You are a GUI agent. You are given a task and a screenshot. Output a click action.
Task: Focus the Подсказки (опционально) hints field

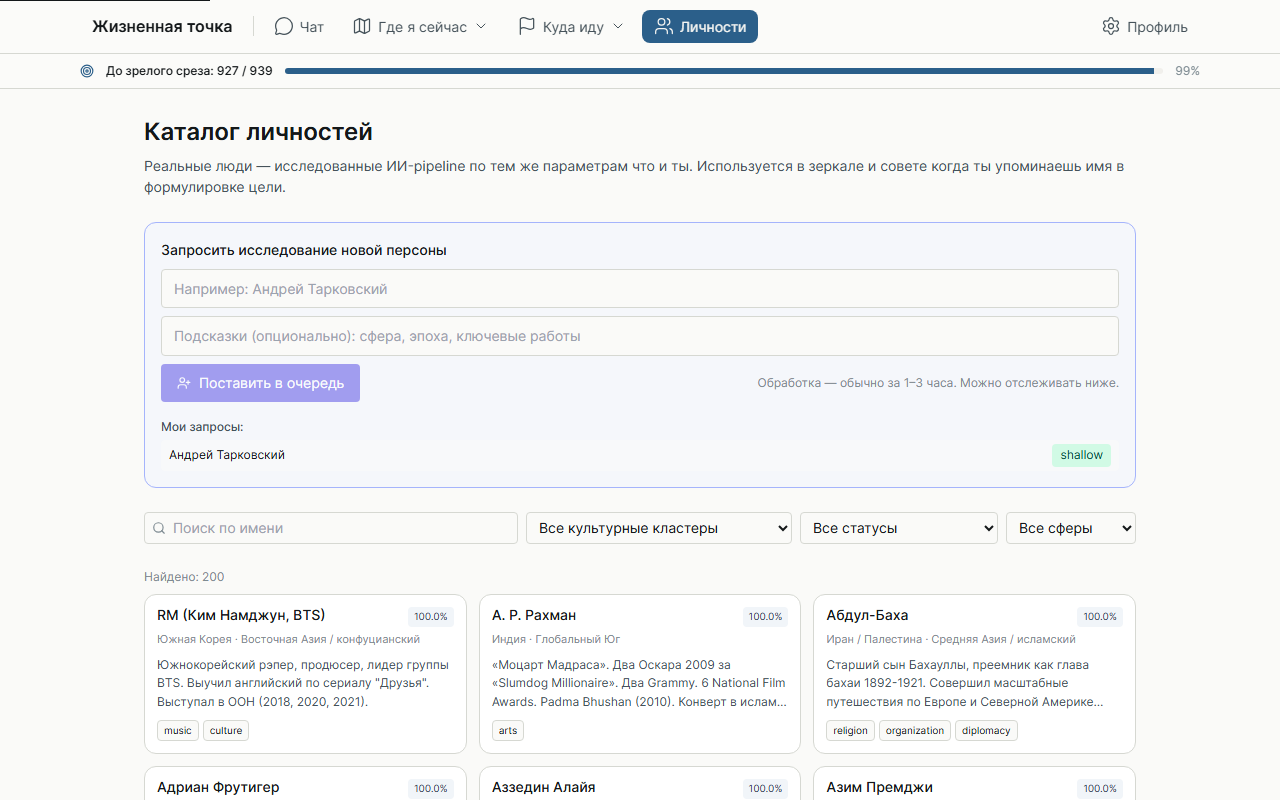(640, 336)
